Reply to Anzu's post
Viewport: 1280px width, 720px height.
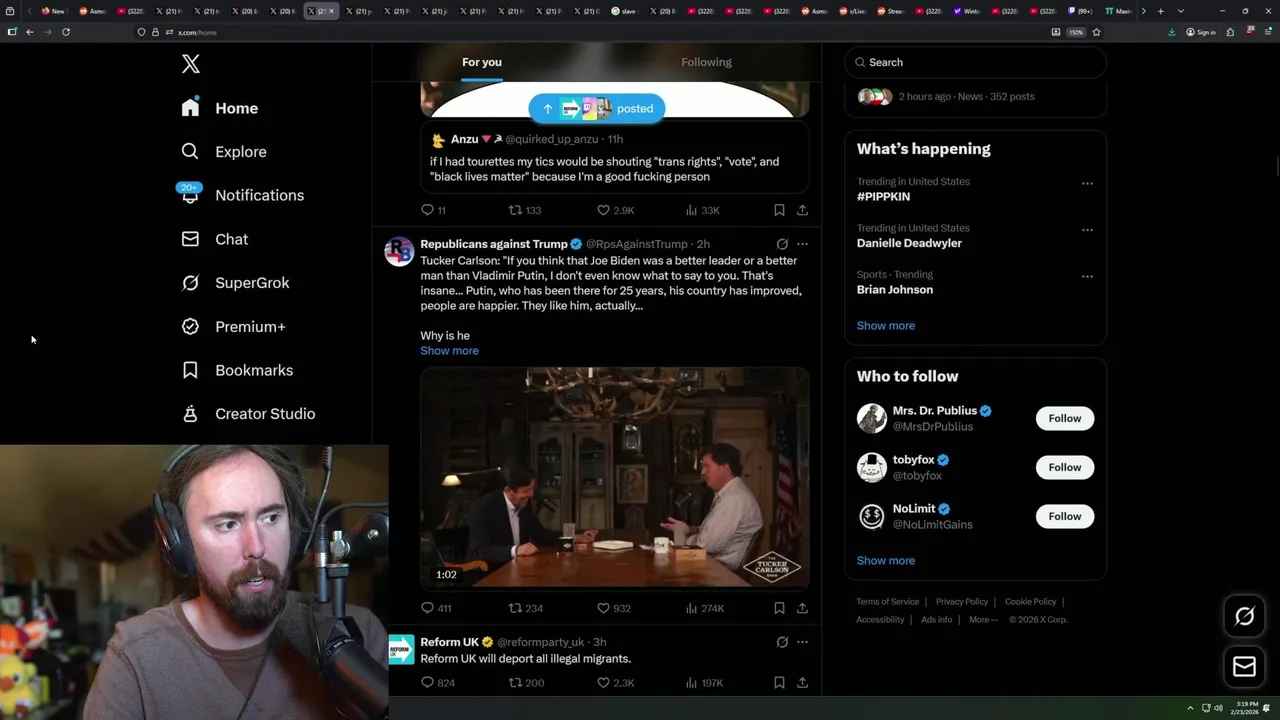pos(434,210)
